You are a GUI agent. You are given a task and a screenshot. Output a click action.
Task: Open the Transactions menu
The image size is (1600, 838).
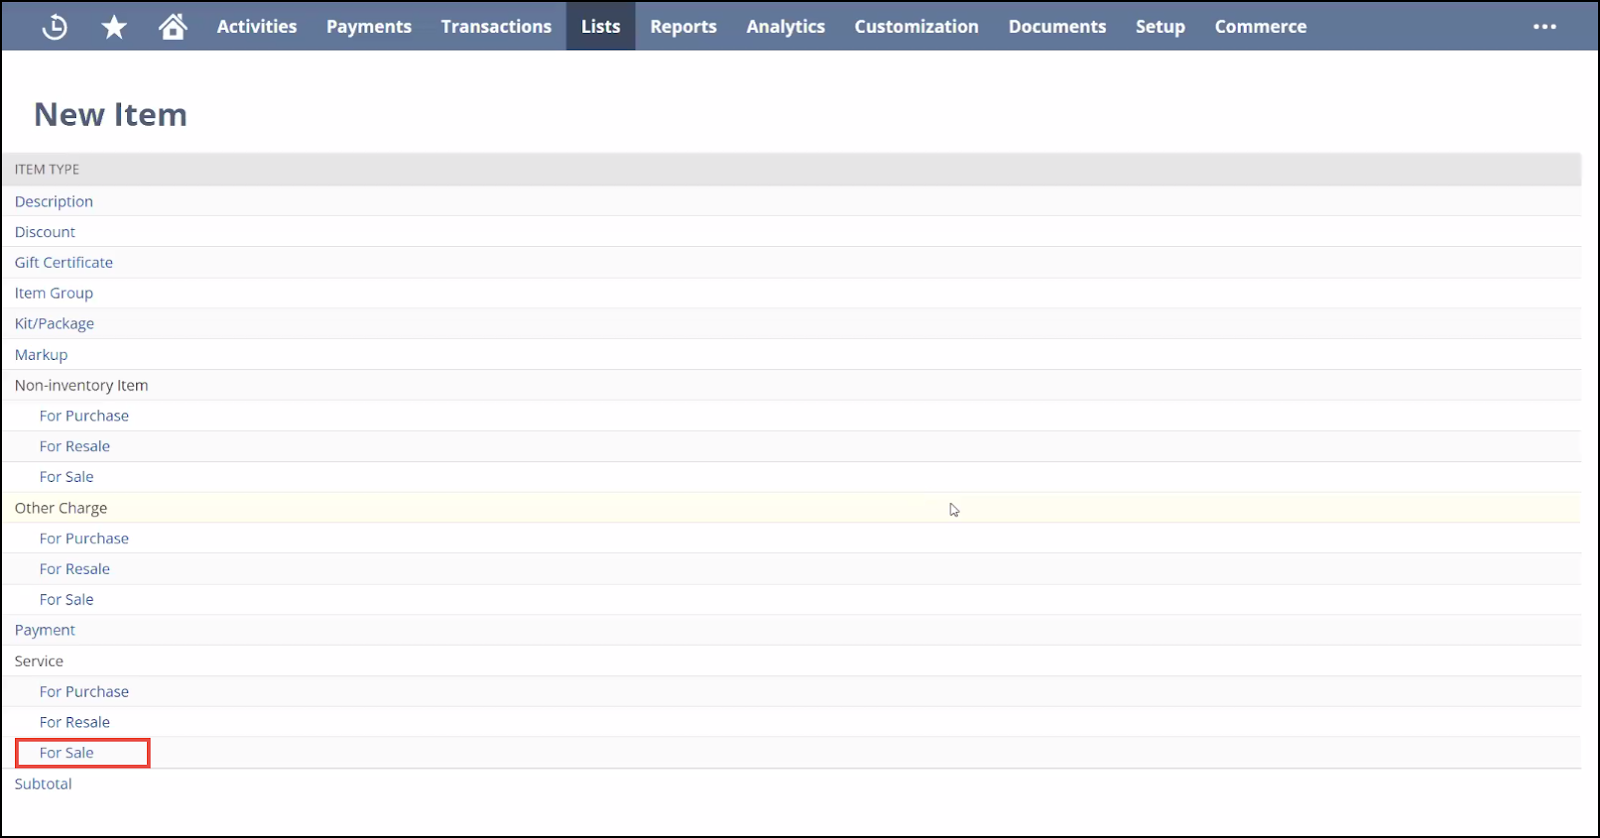(x=496, y=27)
